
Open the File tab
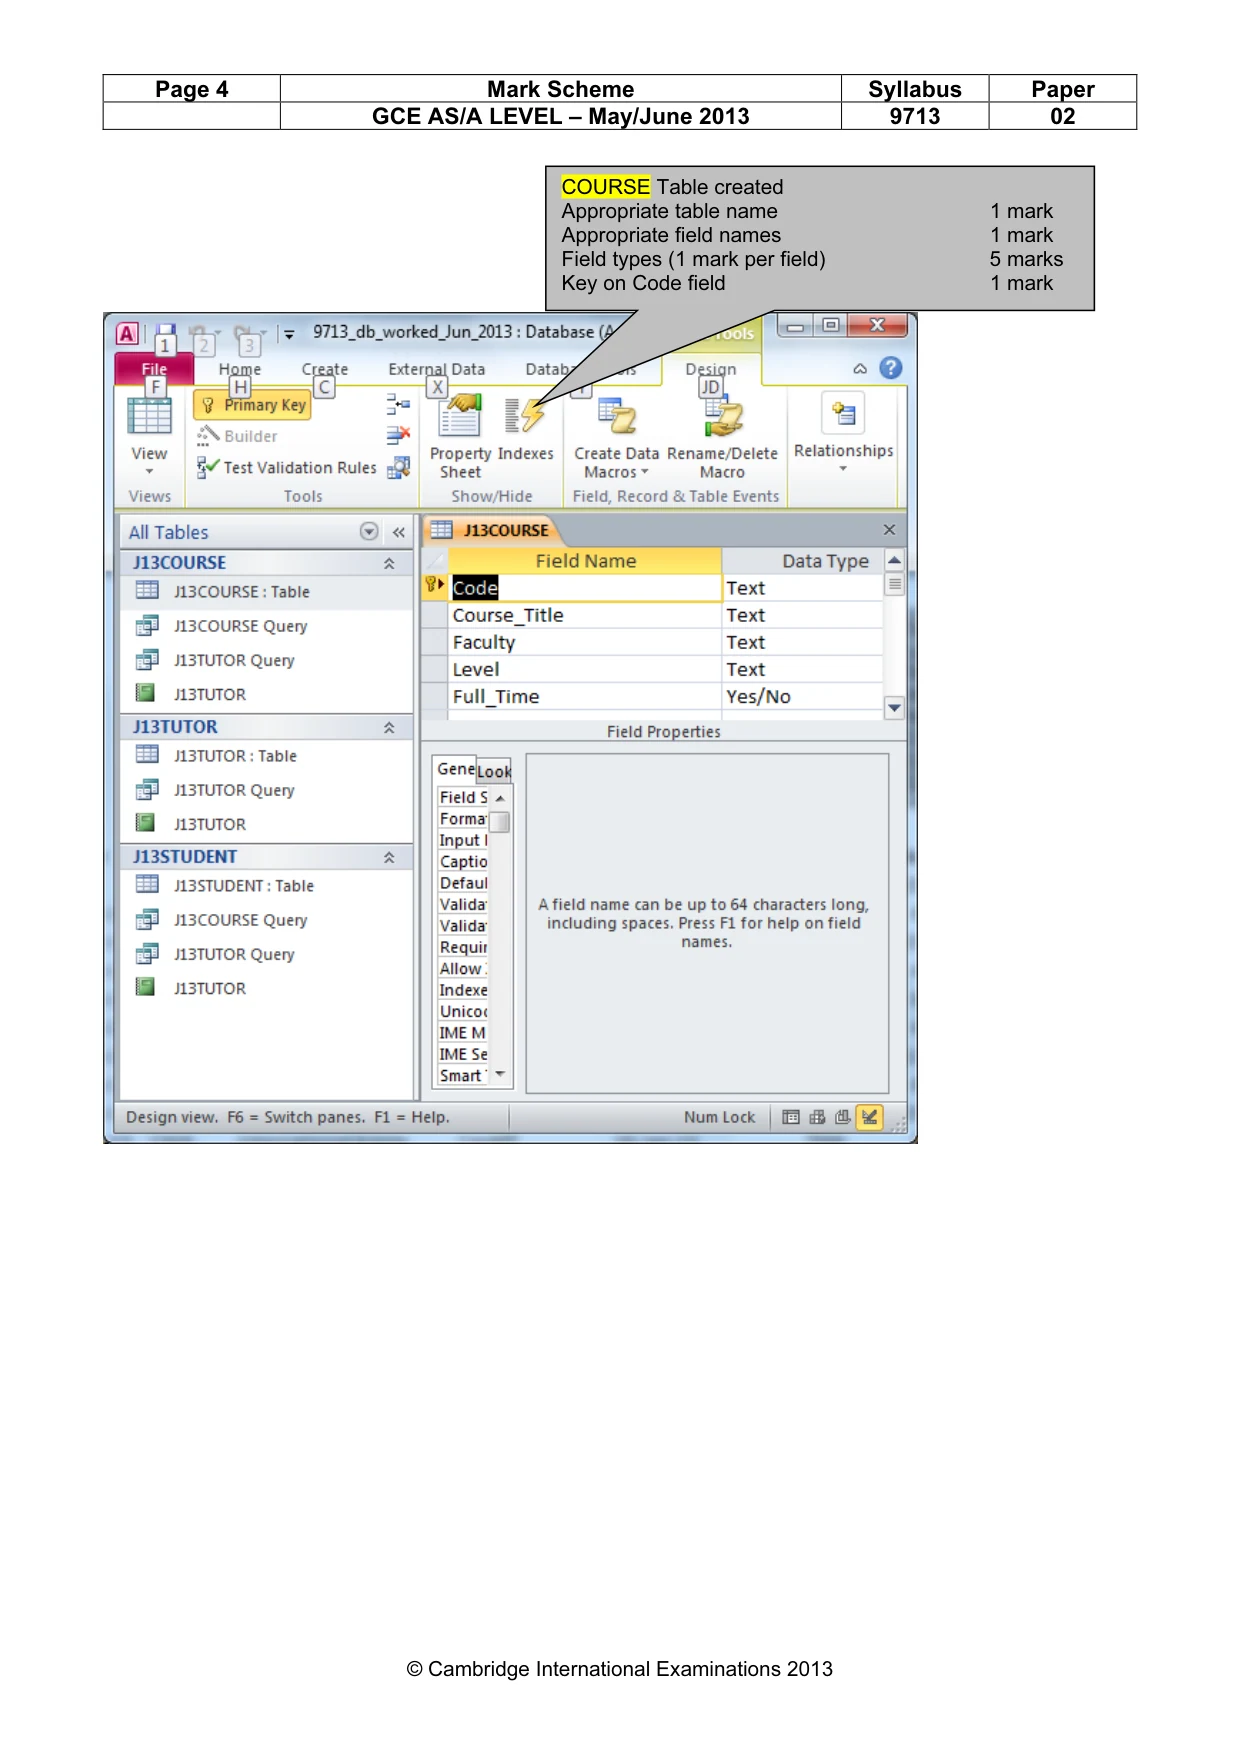tap(154, 369)
